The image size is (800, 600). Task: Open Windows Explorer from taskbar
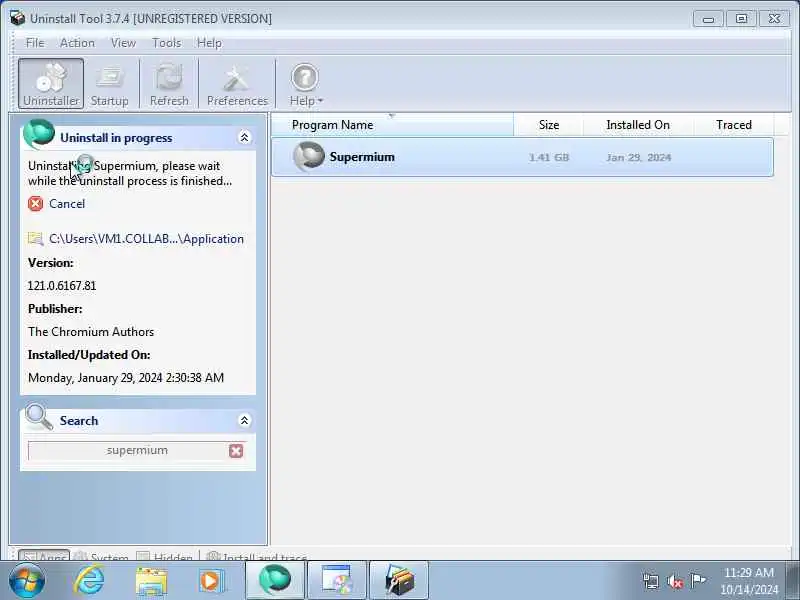(x=152, y=581)
